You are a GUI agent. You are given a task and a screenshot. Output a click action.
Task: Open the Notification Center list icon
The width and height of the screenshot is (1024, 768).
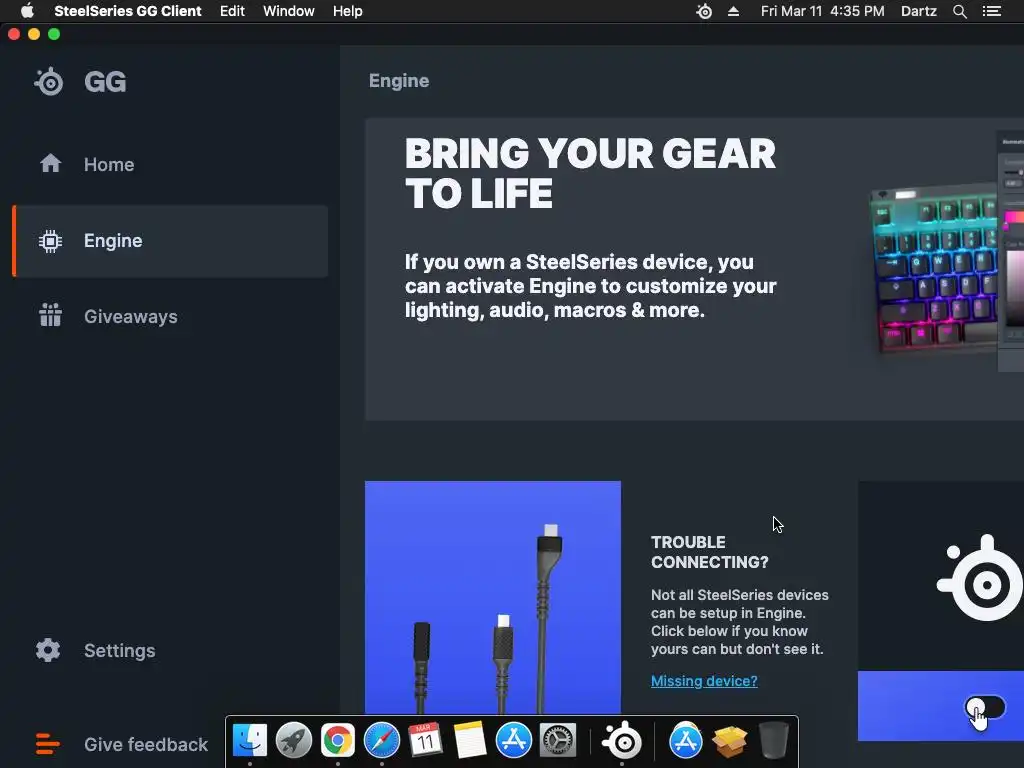pos(991,11)
